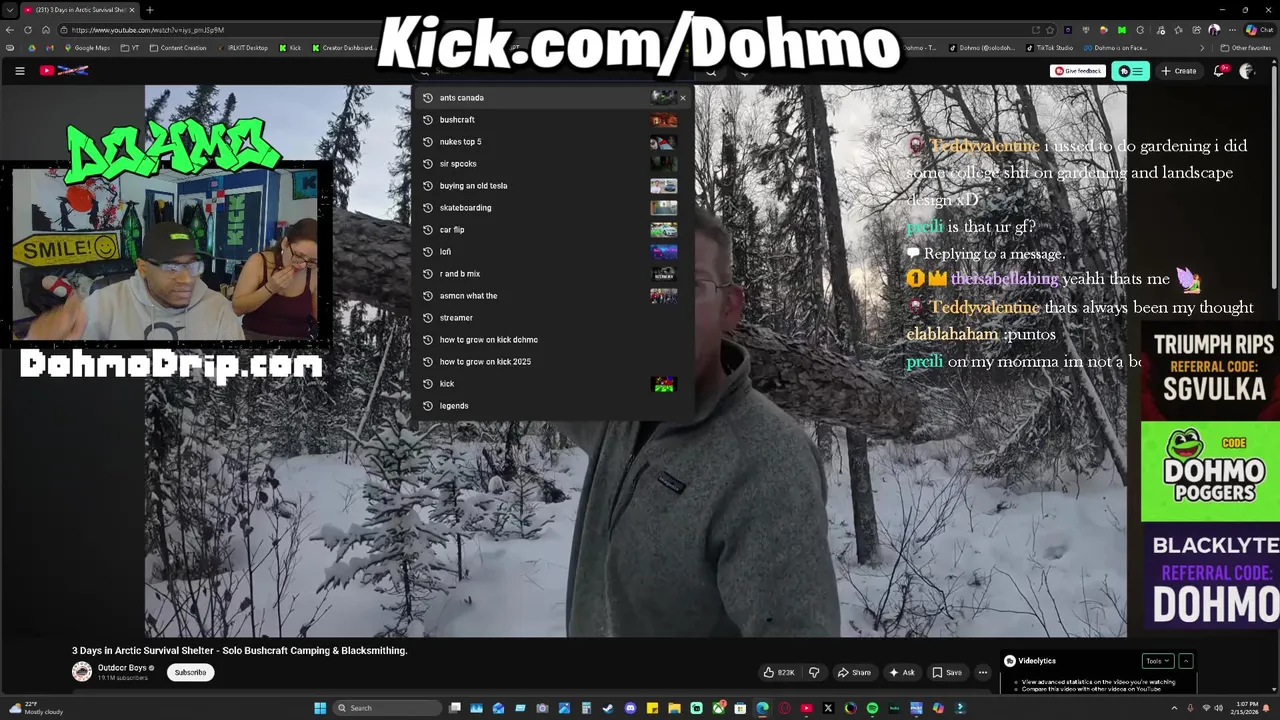This screenshot has height=720, width=1280.
Task: Choose 'streamer' from search history
Action: 552,318
